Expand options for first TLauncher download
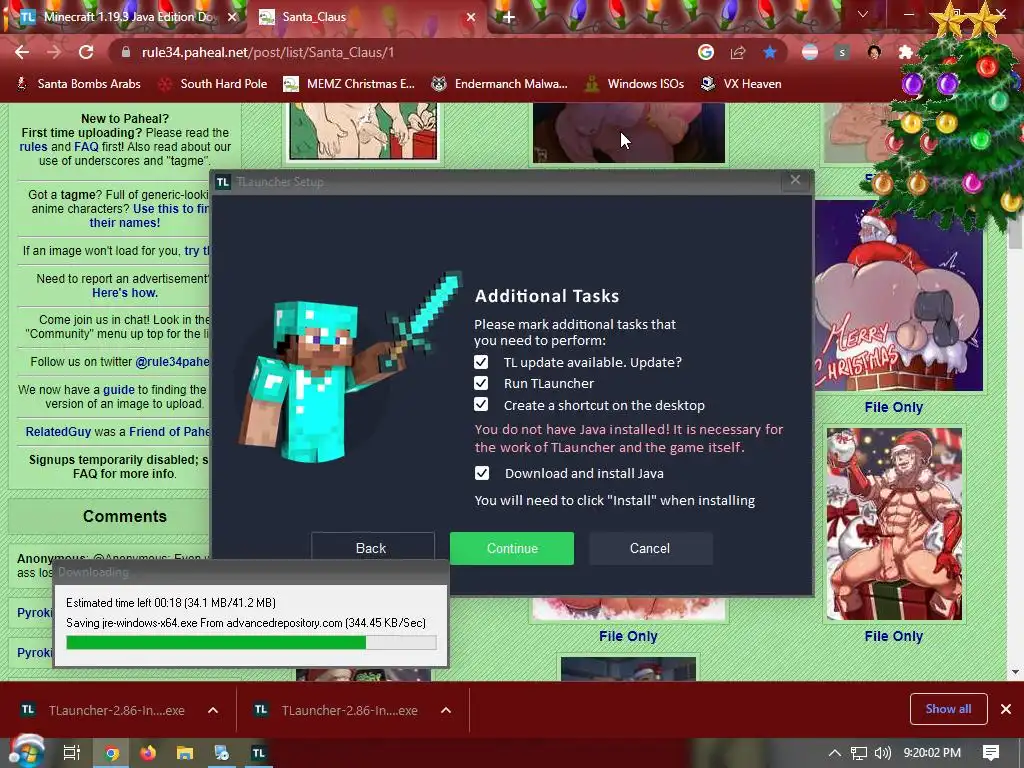This screenshot has width=1024, height=768. [x=213, y=710]
